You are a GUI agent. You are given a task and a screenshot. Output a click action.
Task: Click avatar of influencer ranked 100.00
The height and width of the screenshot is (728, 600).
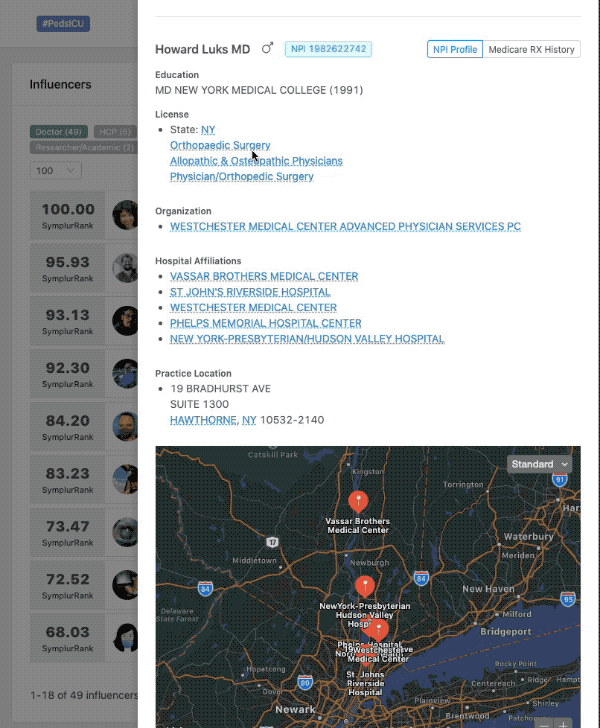(x=125, y=215)
